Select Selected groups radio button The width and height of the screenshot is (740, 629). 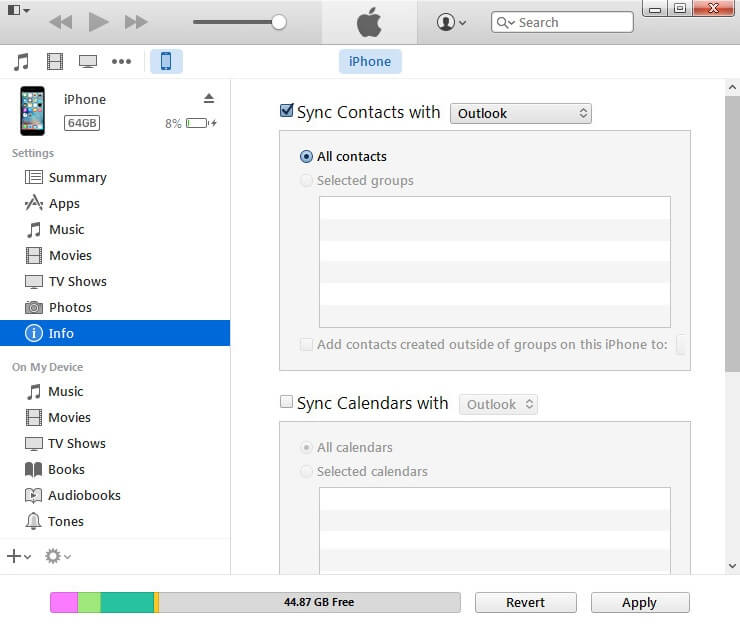pos(306,181)
